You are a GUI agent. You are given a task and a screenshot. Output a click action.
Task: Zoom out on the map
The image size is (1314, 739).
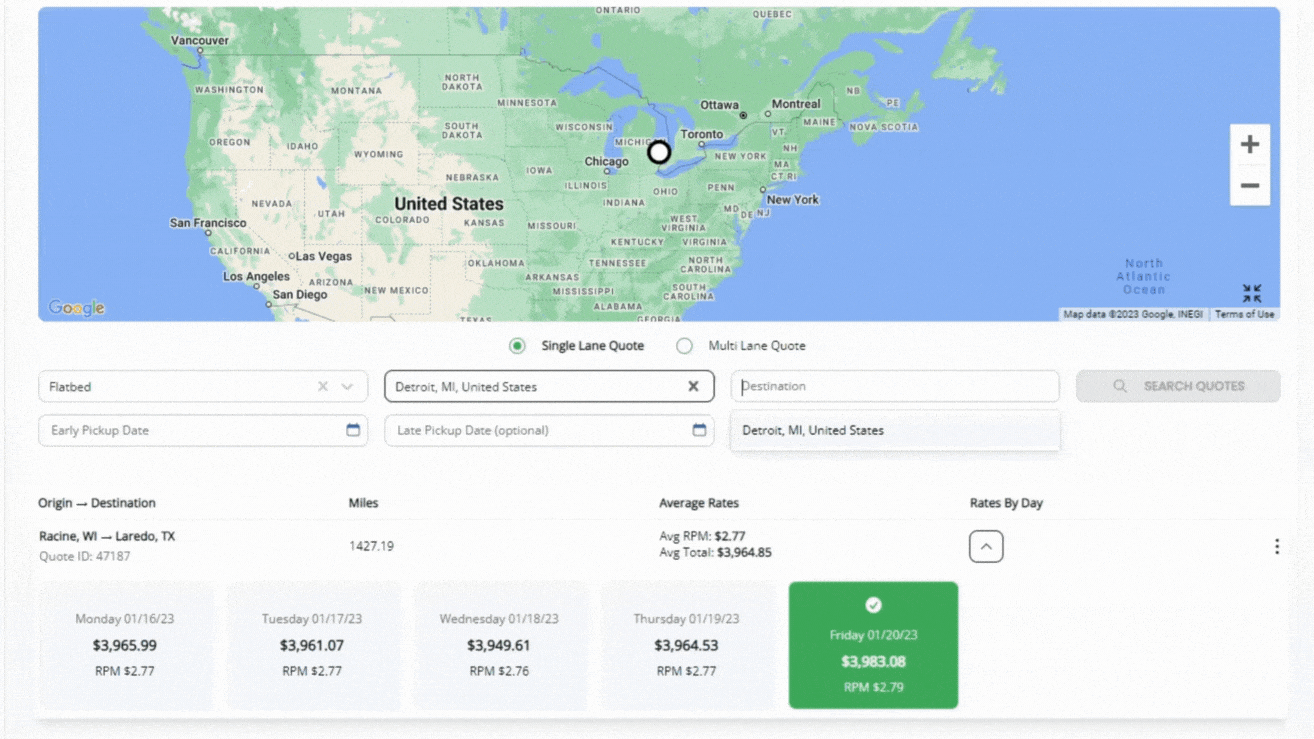tap(1249, 186)
